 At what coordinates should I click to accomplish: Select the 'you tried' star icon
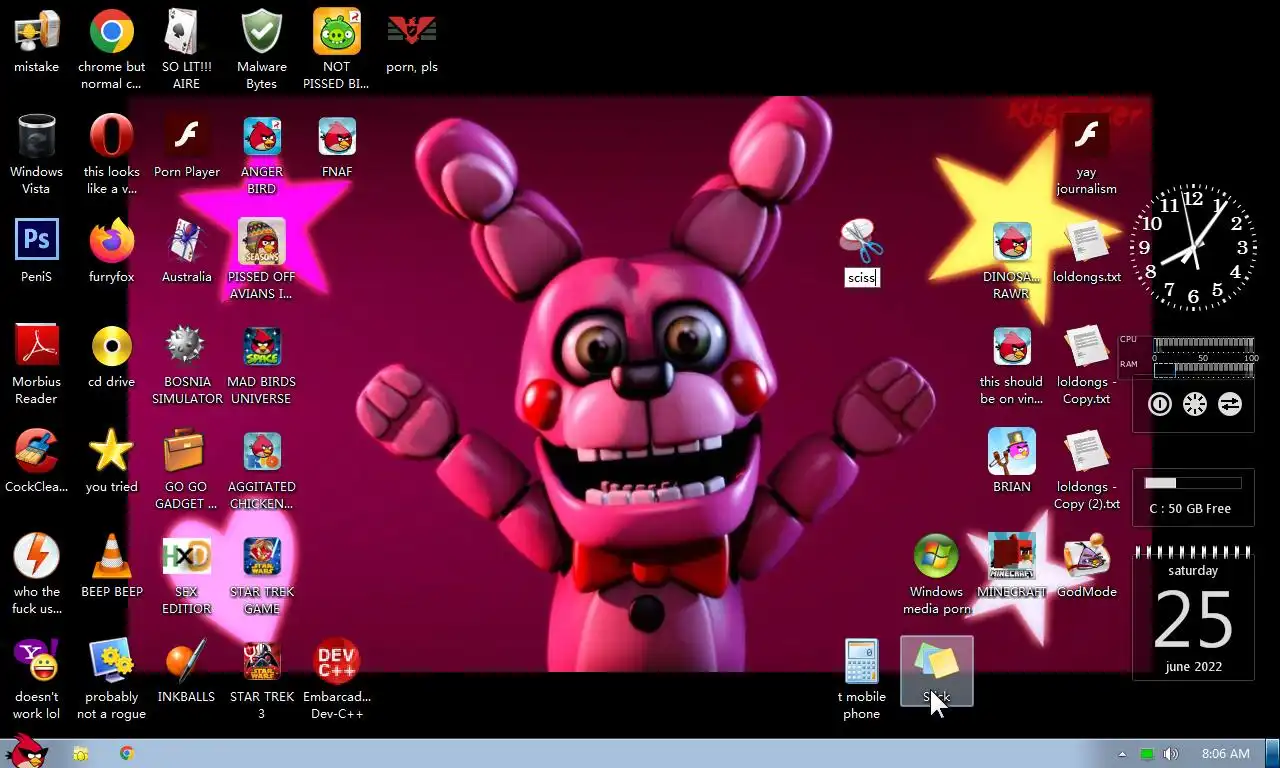(x=112, y=451)
